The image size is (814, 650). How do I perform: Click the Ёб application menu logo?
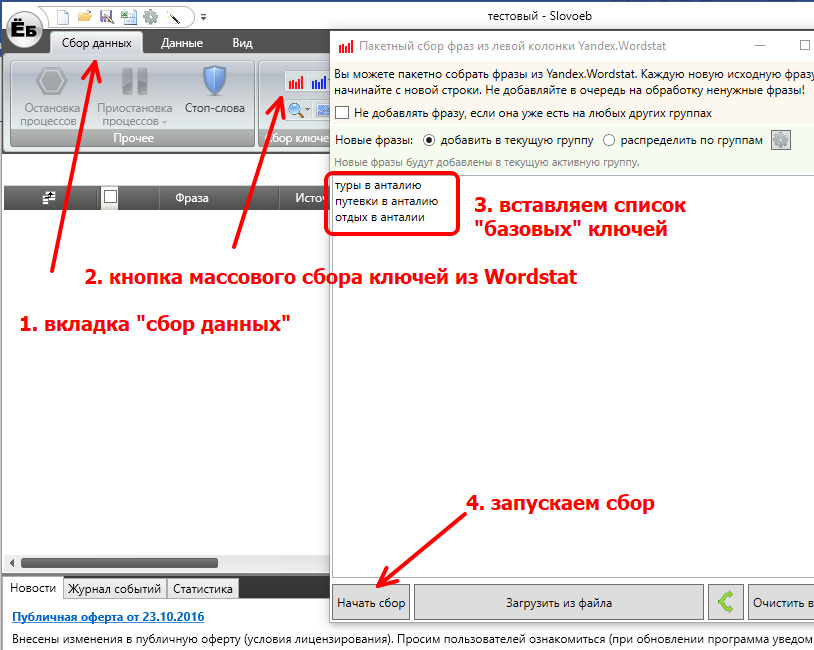click(x=25, y=28)
